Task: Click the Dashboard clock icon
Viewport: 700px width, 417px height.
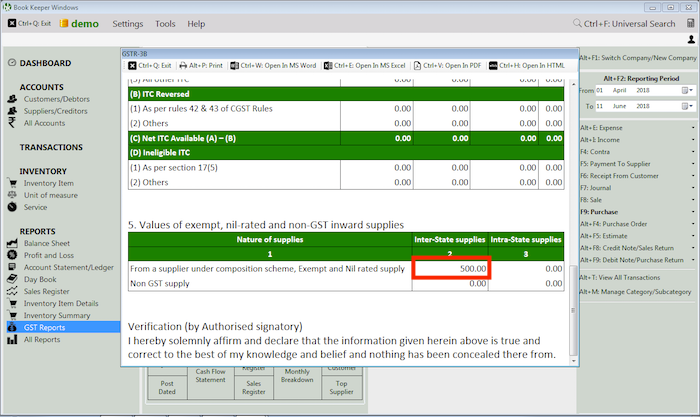Action: click(x=12, y=63)
